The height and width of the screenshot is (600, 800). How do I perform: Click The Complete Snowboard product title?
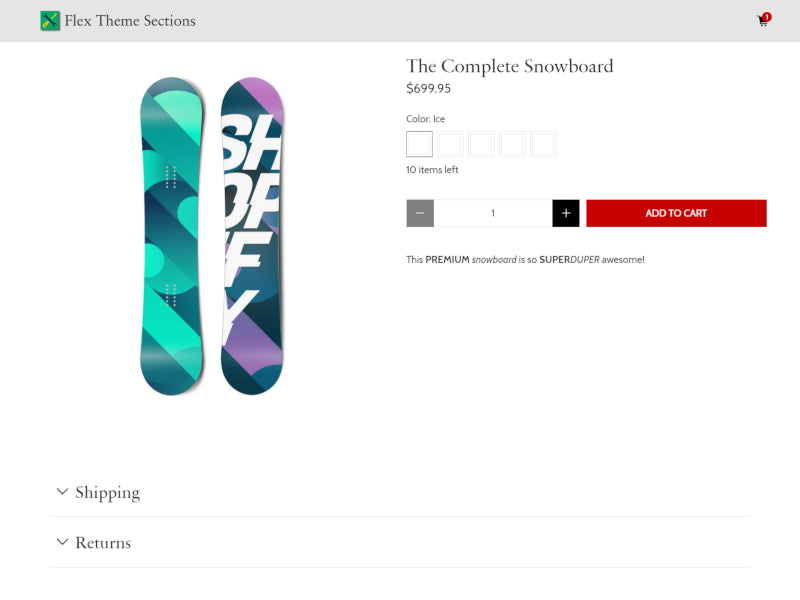click(x=509, y=66)
